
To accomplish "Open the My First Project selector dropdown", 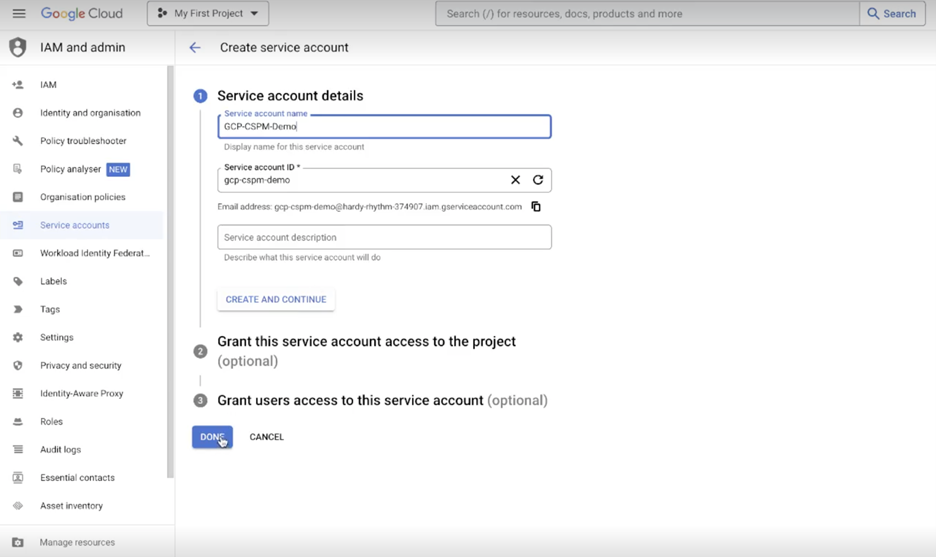I will [208, 14].
